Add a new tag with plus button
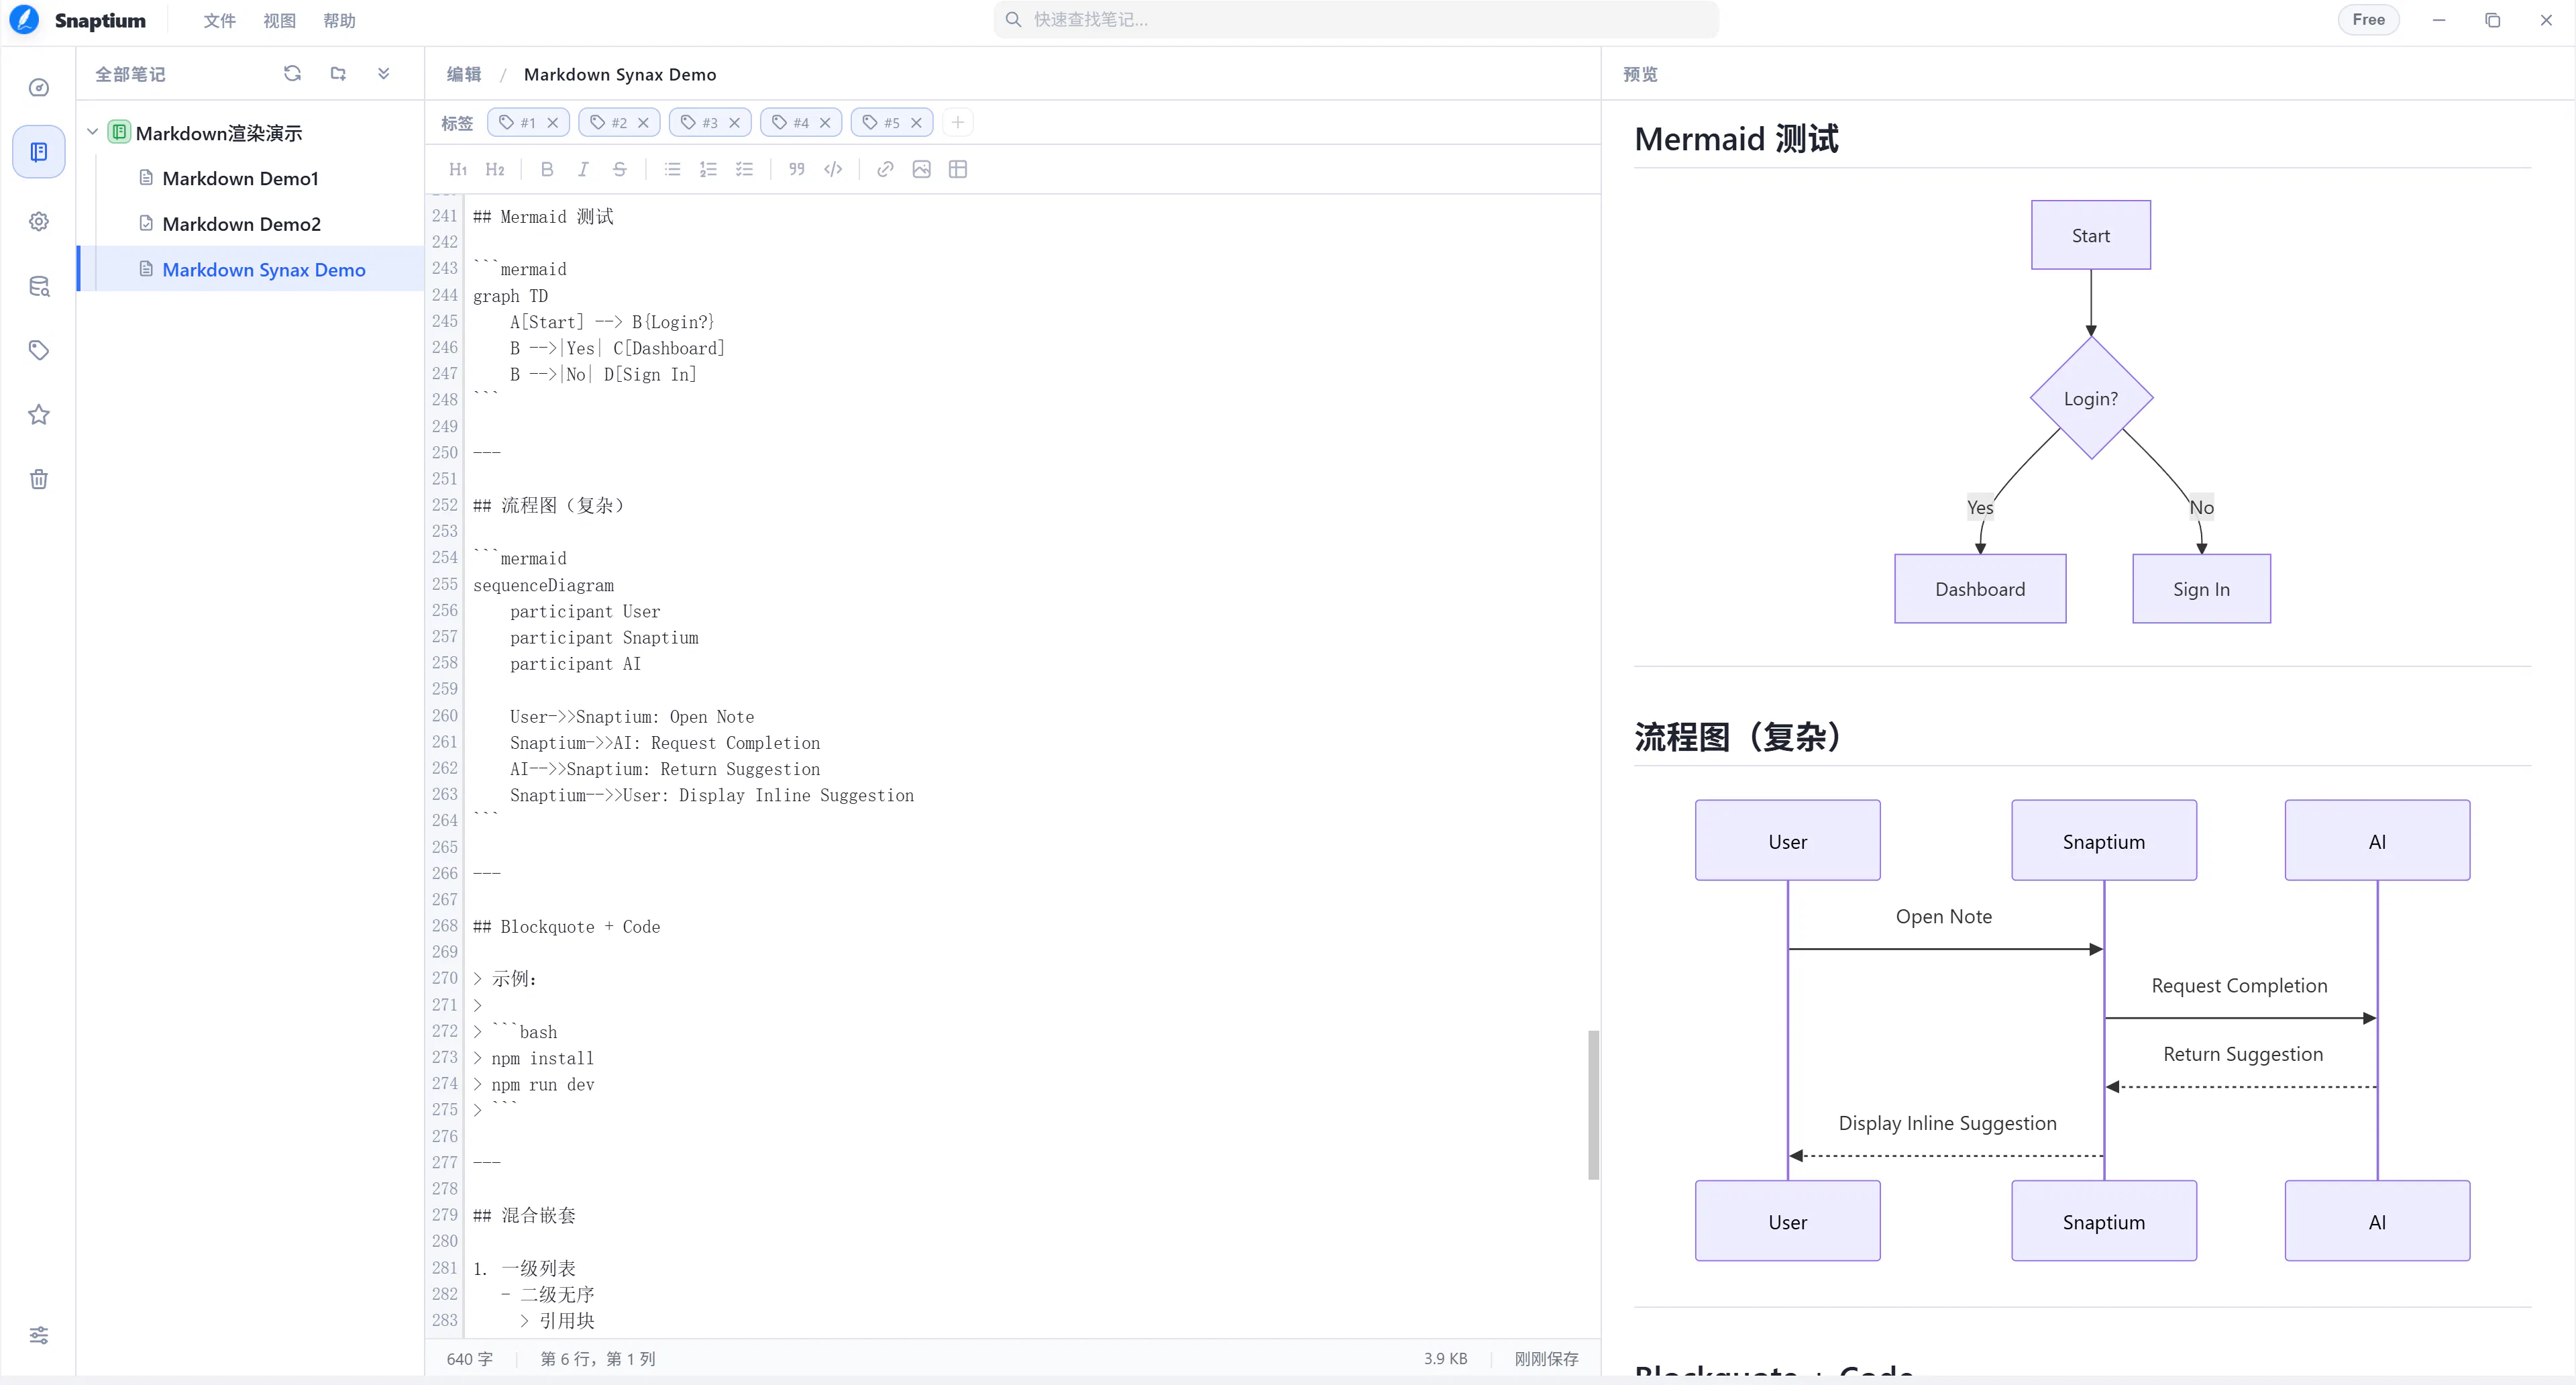Screen dimensions: 2576x1385 pos(957,122)
